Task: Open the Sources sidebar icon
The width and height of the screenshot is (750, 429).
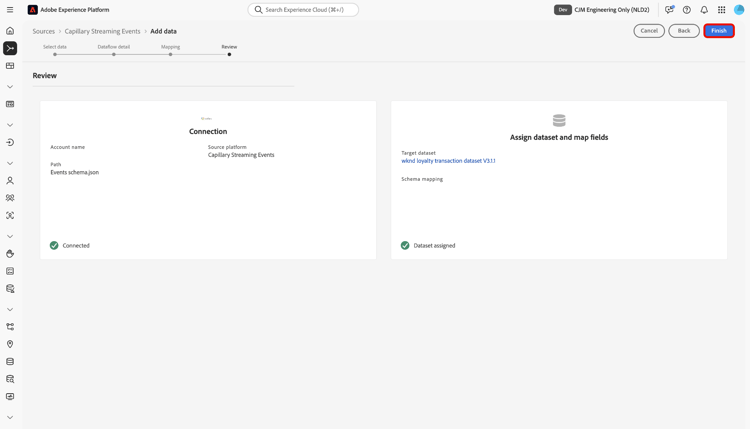Action: 10,48
